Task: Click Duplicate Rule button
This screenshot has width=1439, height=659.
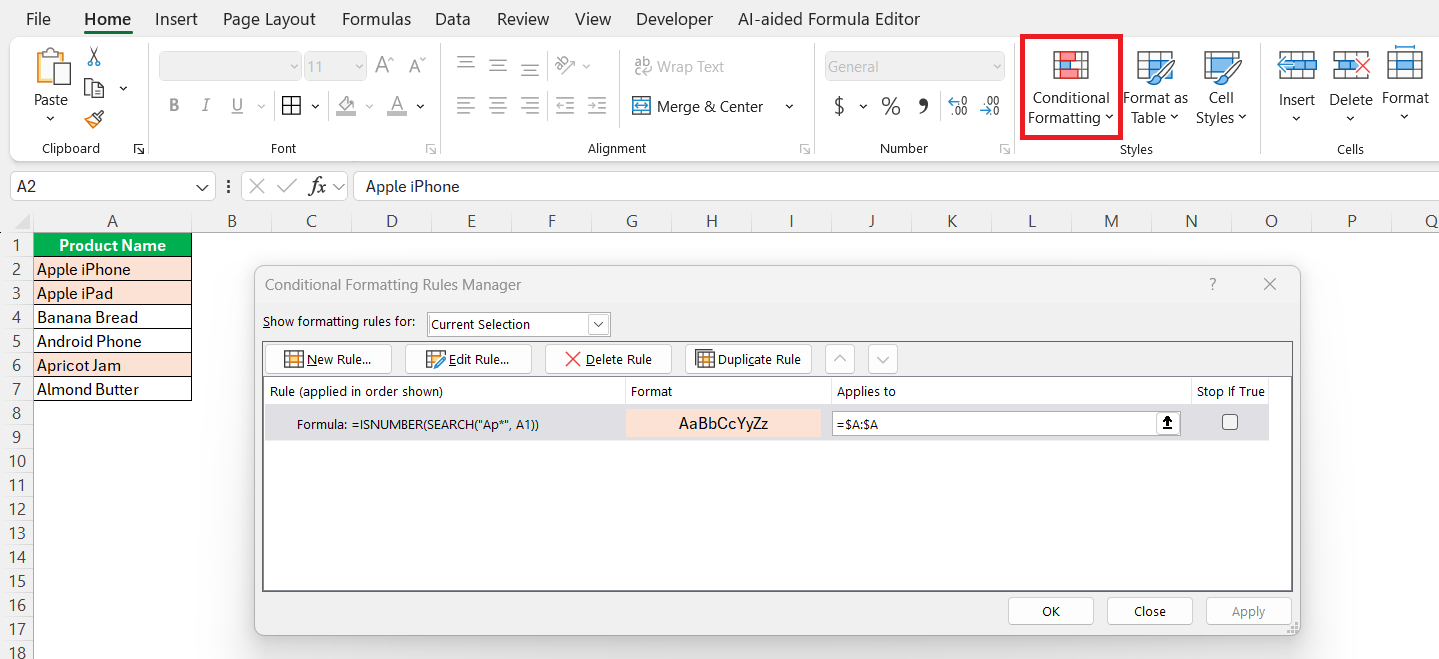Action: (748, 359)
